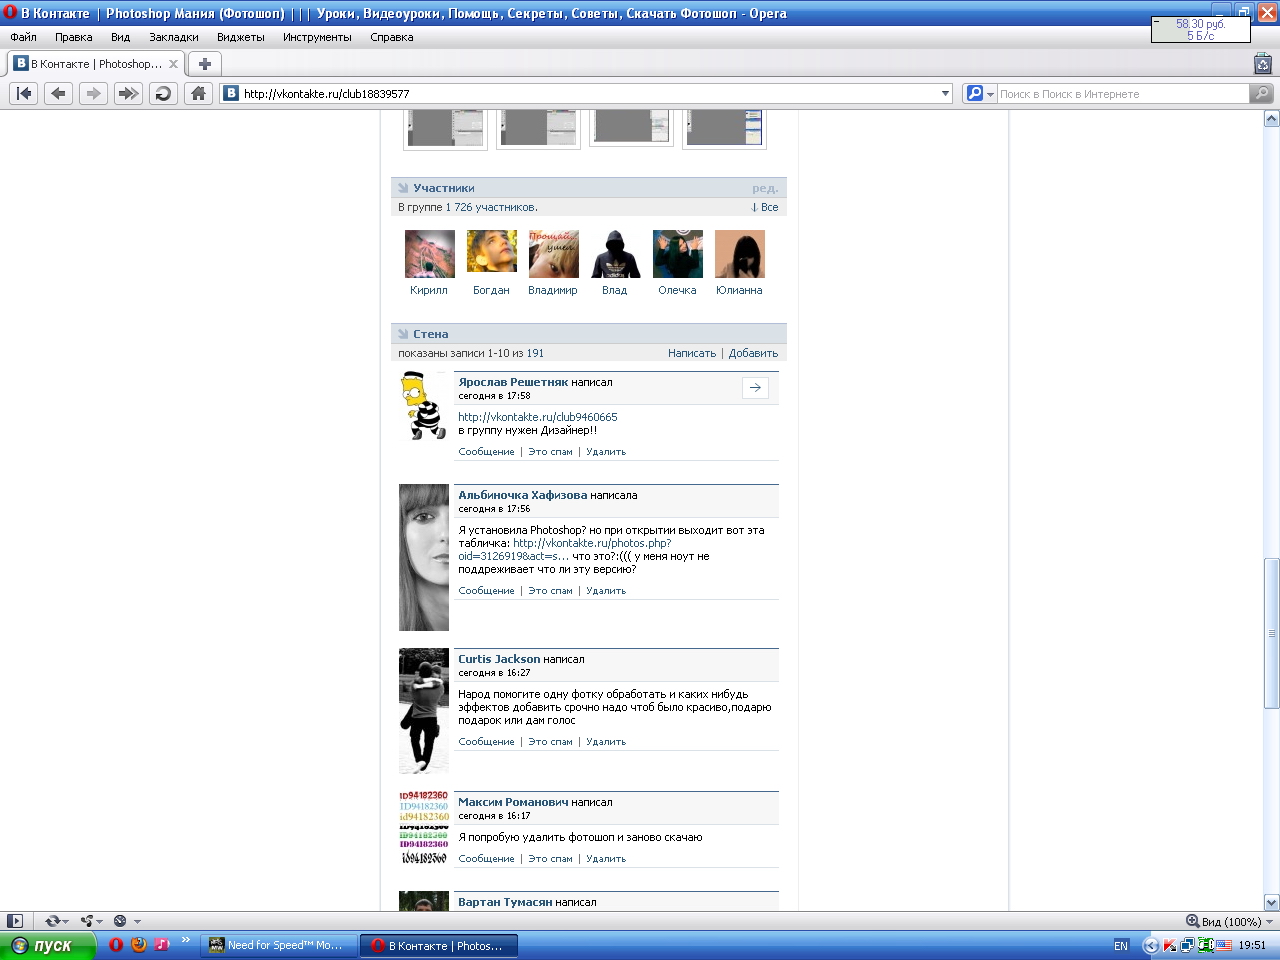This screenshot has width=1280, height=960.
Task: Open Вартан Тумасян's profile name link
Action: point(505,902)
